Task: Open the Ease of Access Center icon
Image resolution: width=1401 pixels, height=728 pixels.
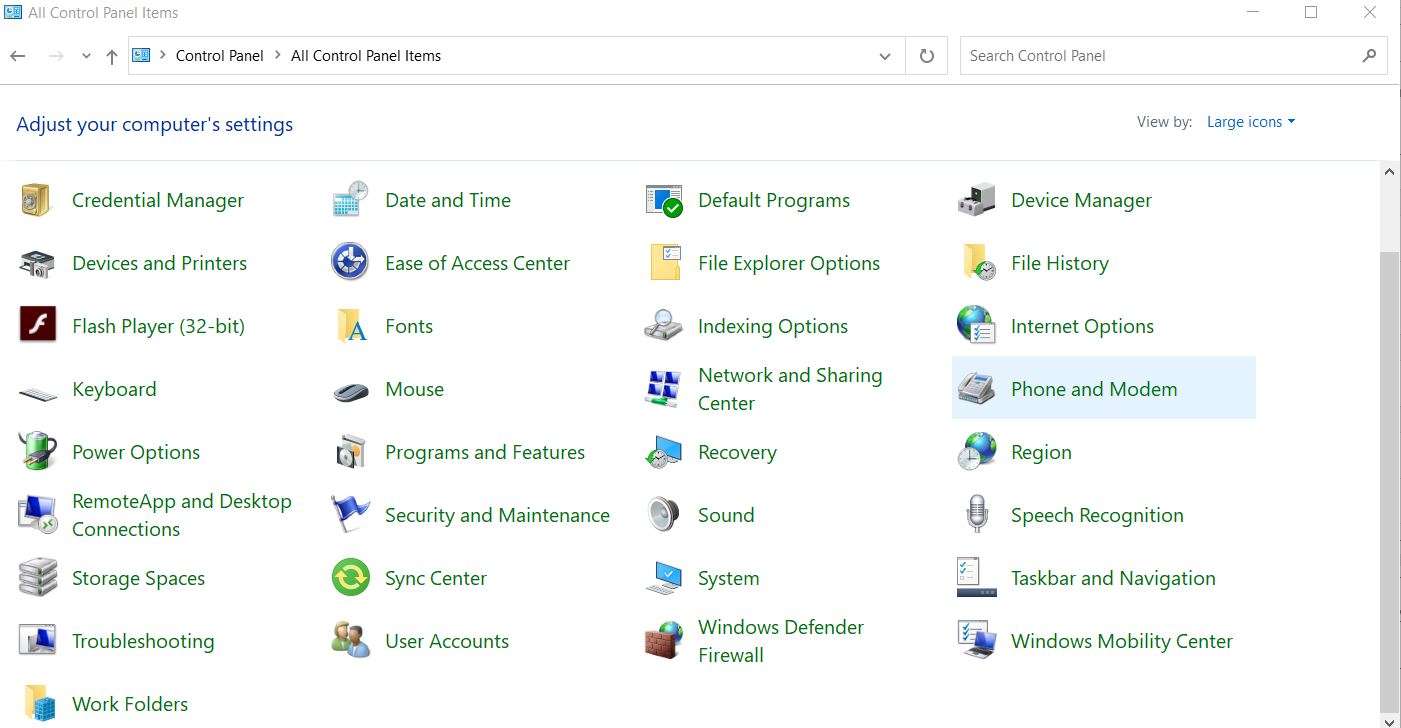Action: click(x=350, y=263)
